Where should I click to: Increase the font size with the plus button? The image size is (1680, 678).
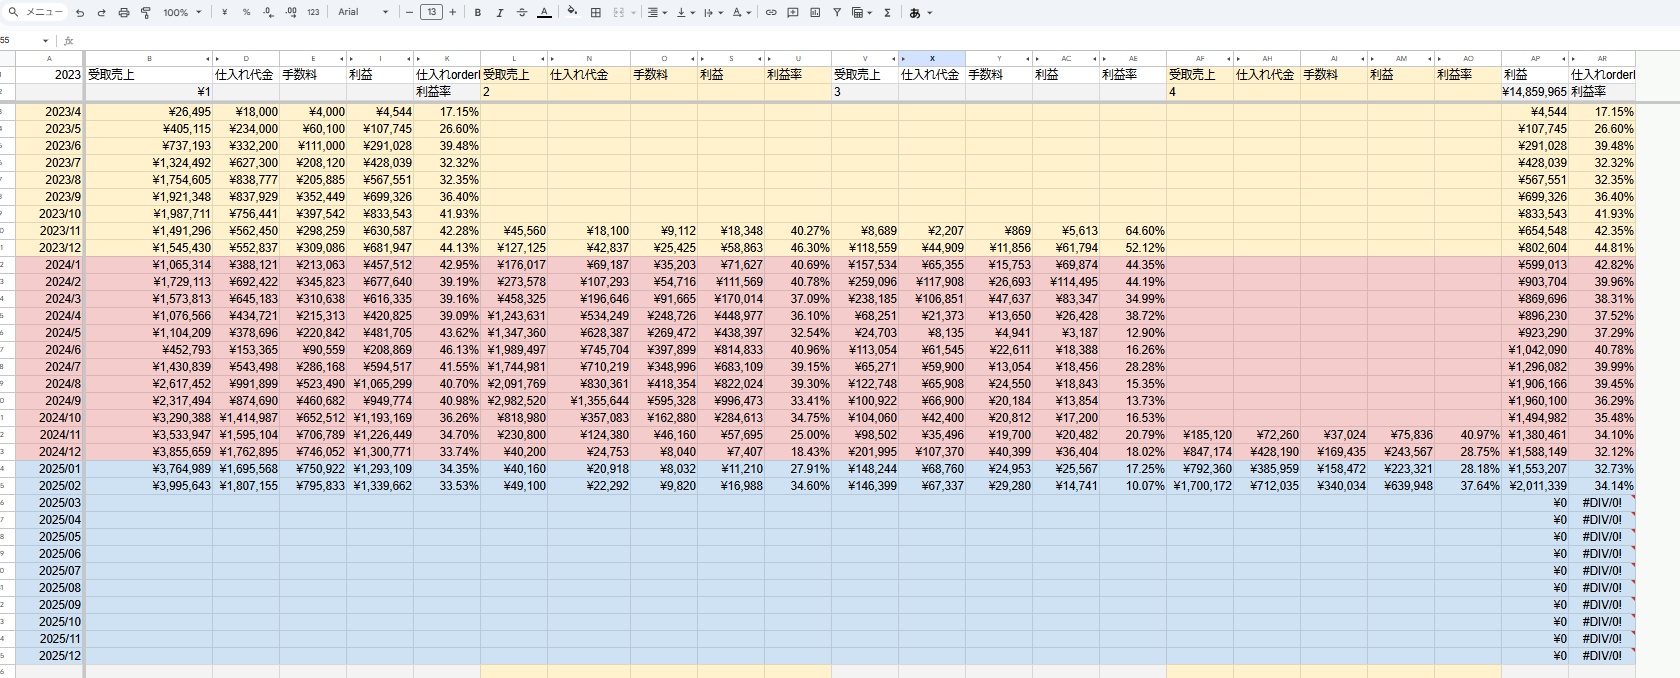coord(452,12)
